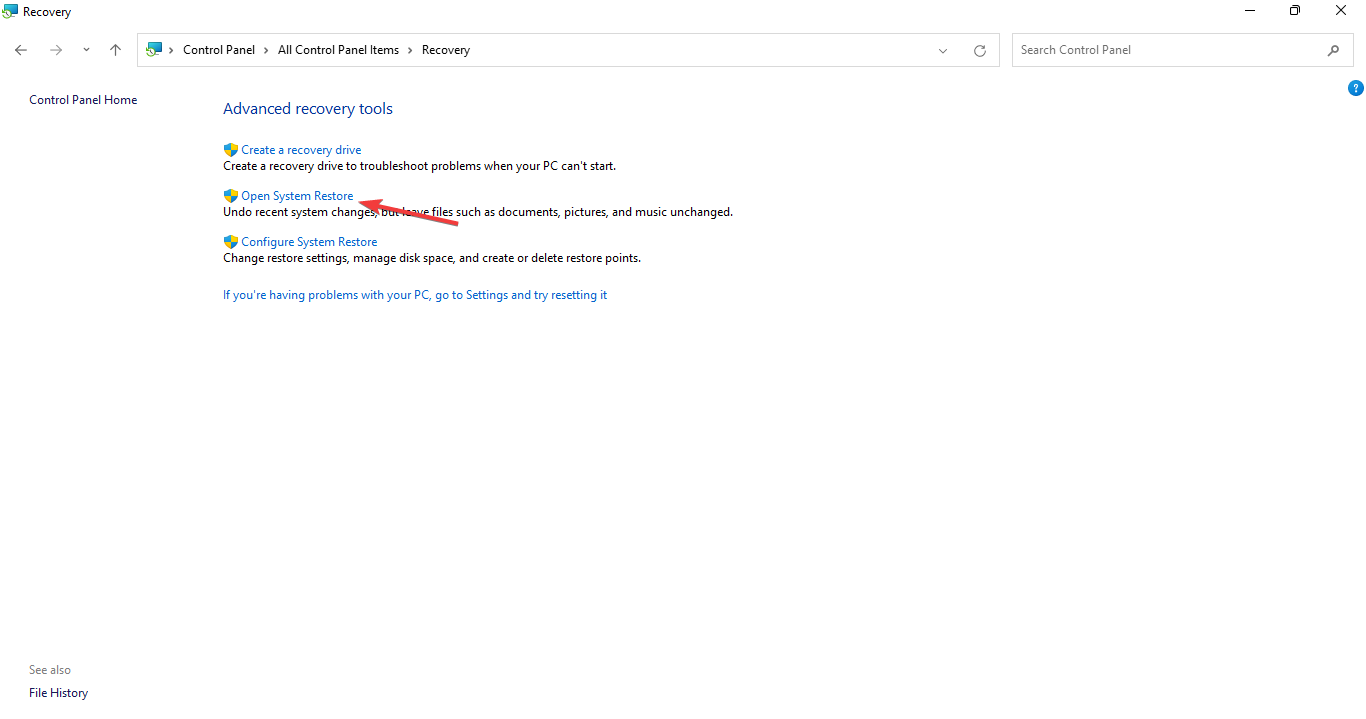This screenshot has height=719, width=1366.
Task: Refresh the Recovery page
Action: click(x=980, y=51)
